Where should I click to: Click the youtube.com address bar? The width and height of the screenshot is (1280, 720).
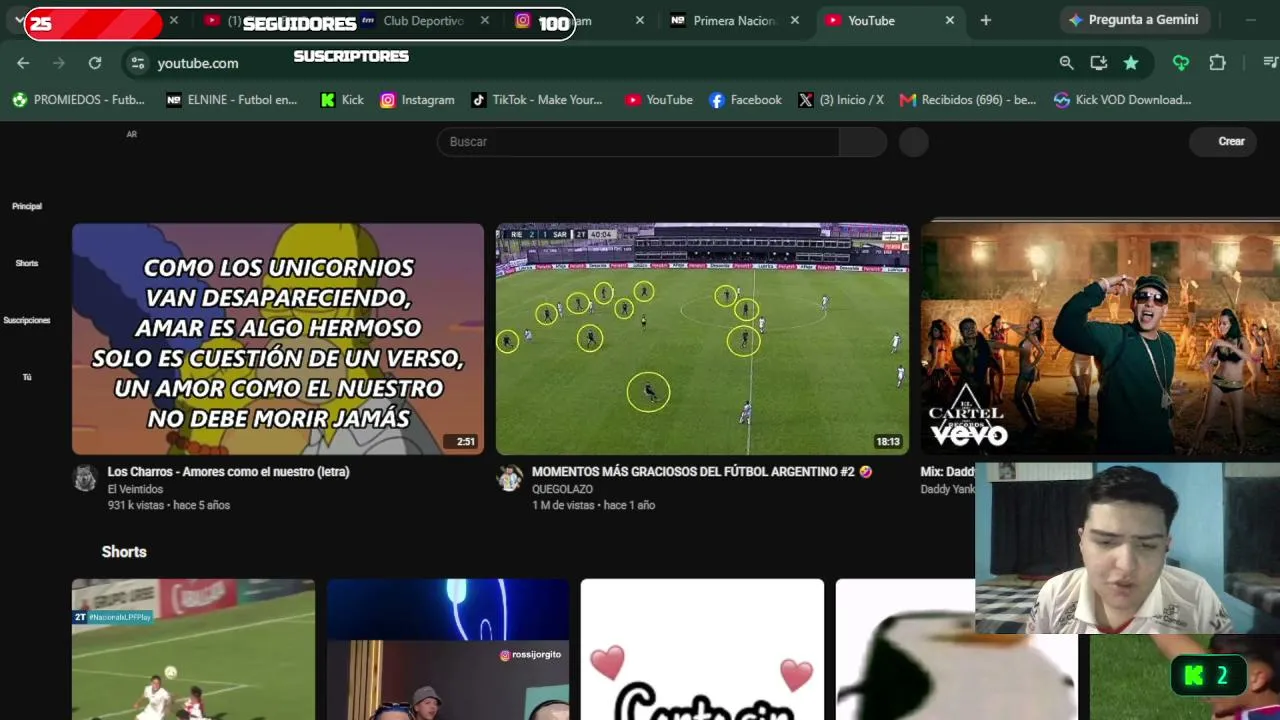coord(600,63)
